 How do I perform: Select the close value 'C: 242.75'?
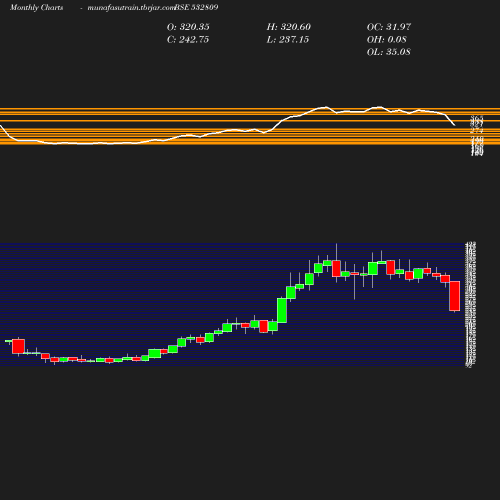[188, 39]
